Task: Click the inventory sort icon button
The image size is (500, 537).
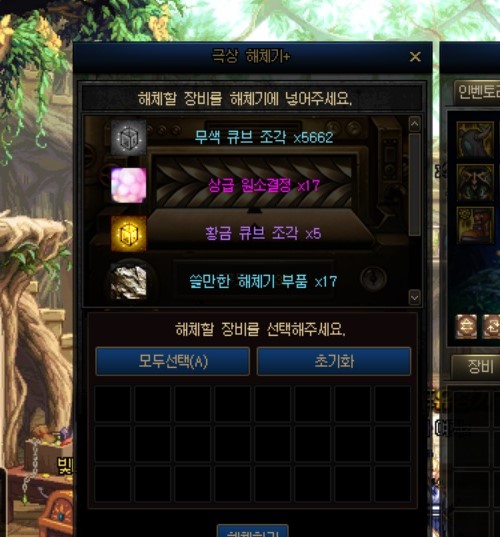Action: coord(466,327)
